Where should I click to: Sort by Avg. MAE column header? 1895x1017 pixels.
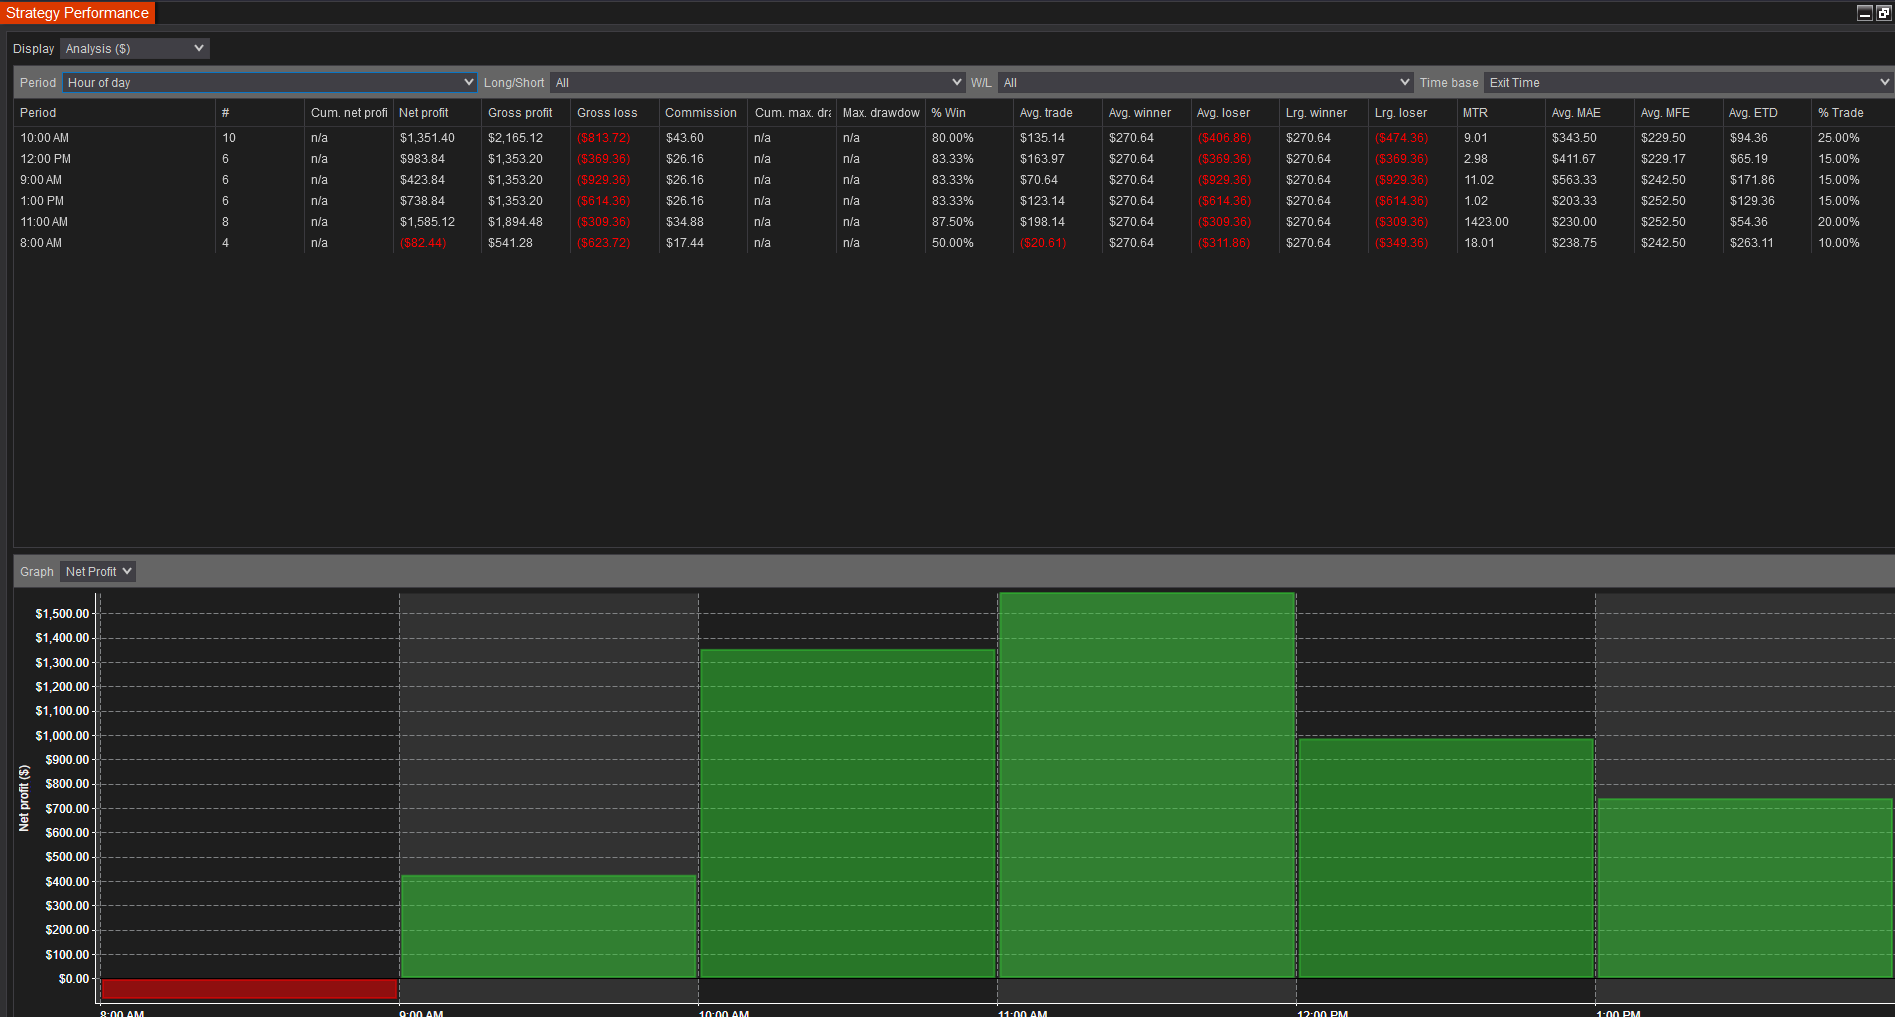[x=1588, y=113]
